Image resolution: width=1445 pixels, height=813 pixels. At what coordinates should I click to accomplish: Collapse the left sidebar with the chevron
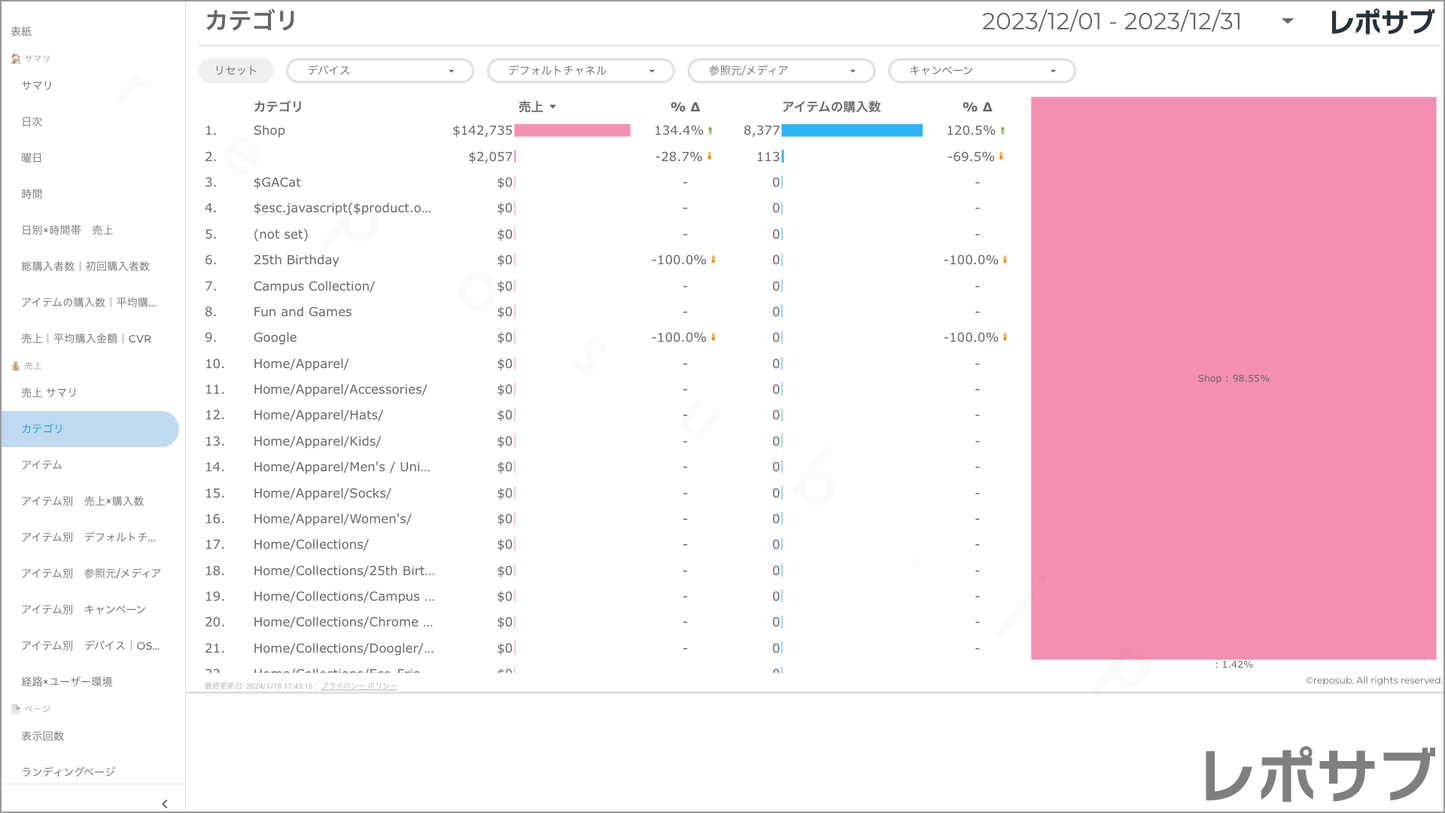[165, 803]
